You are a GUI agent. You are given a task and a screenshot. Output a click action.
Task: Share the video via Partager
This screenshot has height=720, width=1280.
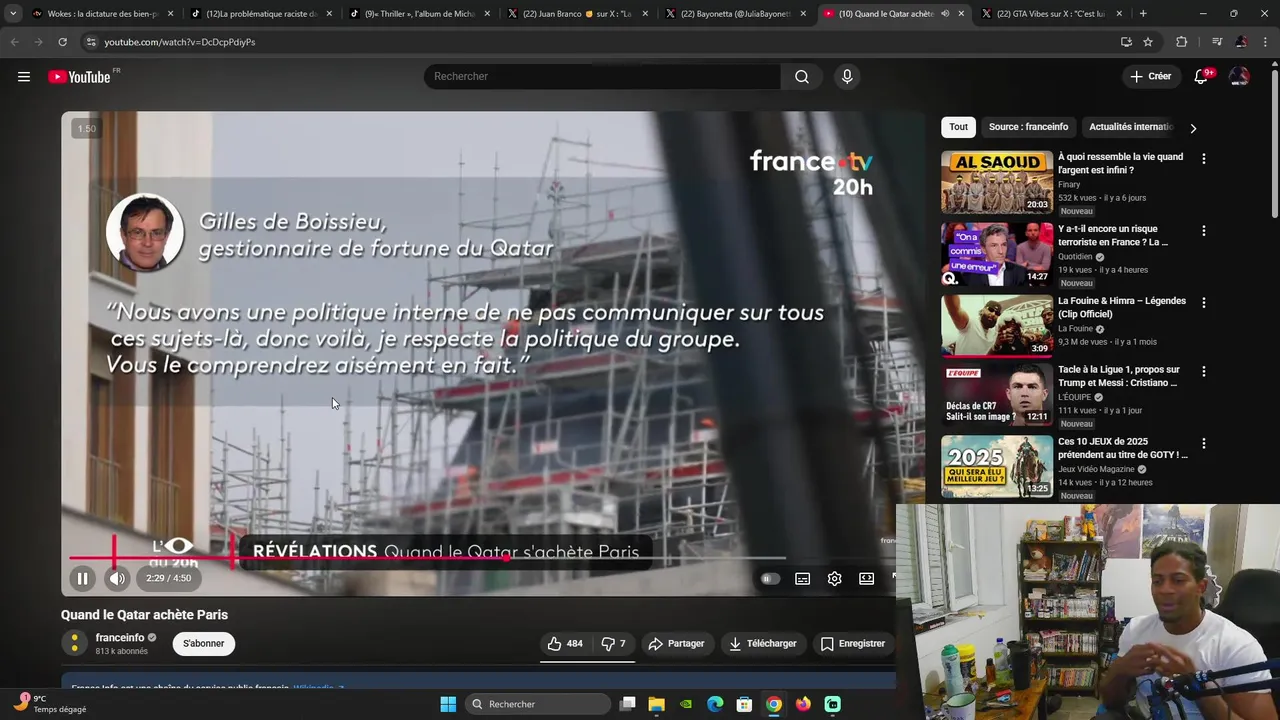(x=676, y=644)
